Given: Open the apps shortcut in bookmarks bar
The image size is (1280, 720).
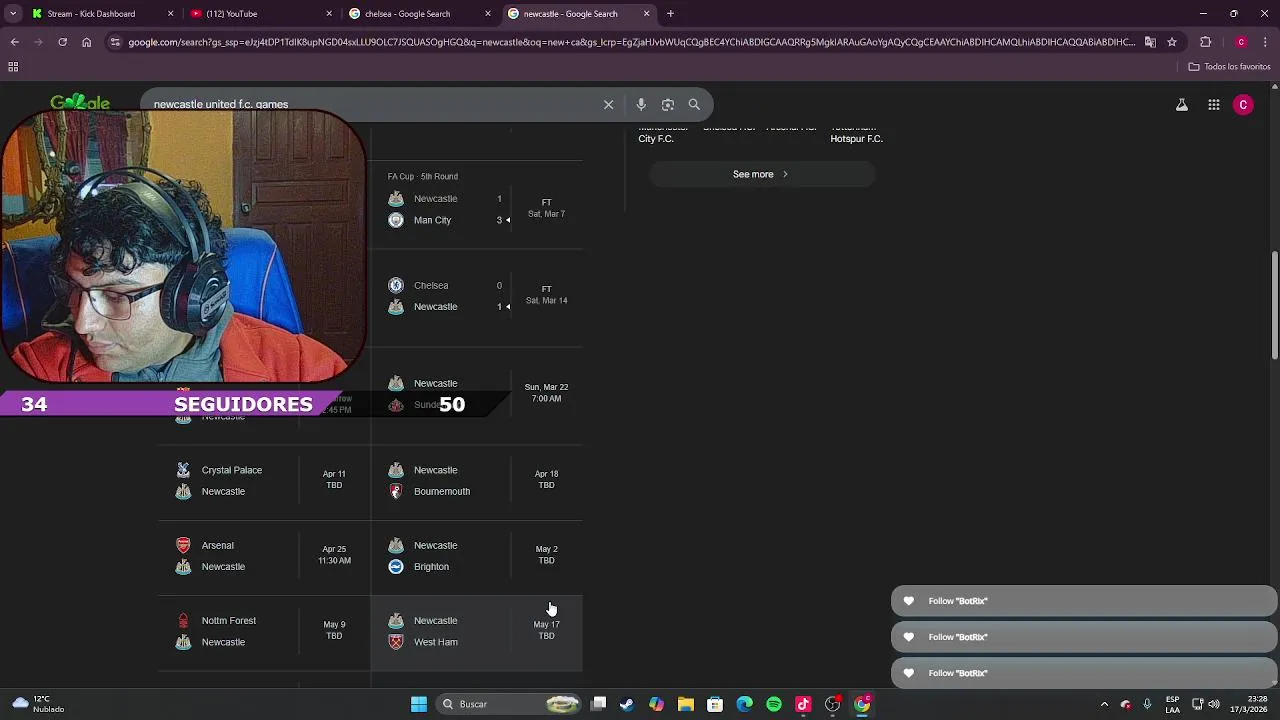Looking at the screenshot, I should [x=13, y=67].
